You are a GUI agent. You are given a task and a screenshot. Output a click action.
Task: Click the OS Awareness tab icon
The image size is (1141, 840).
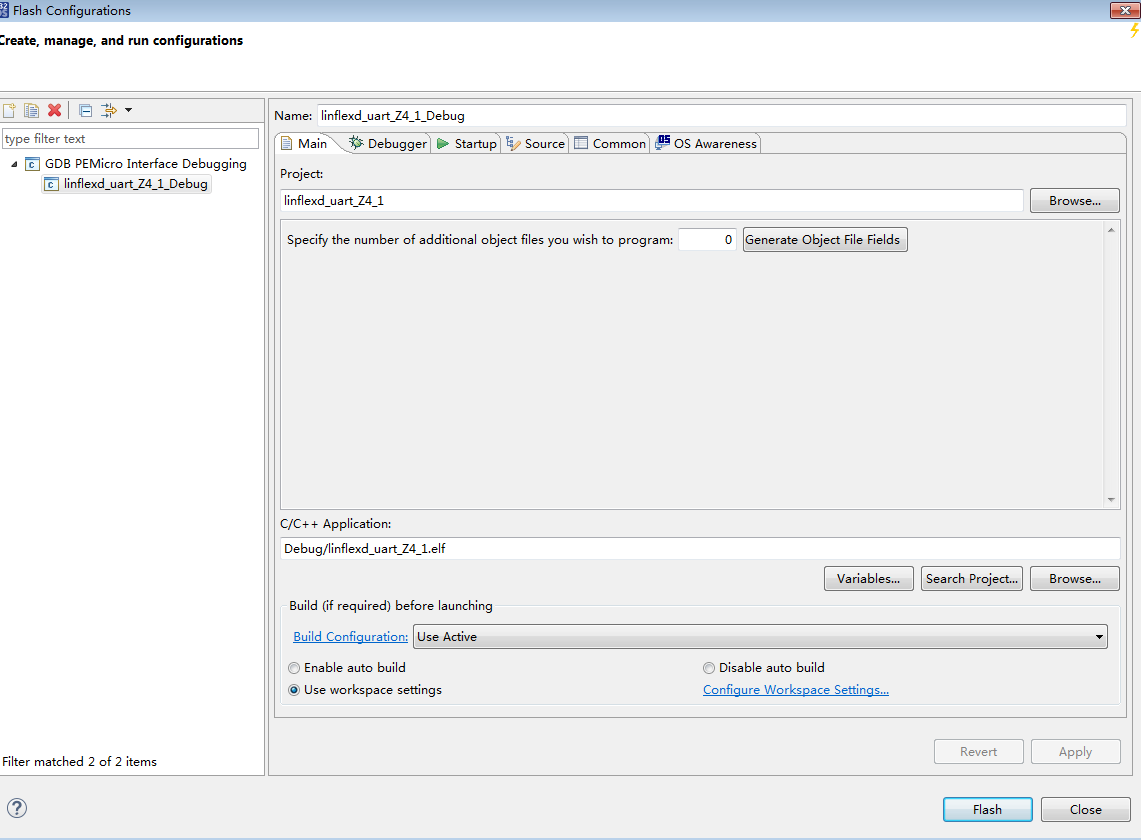662,142
